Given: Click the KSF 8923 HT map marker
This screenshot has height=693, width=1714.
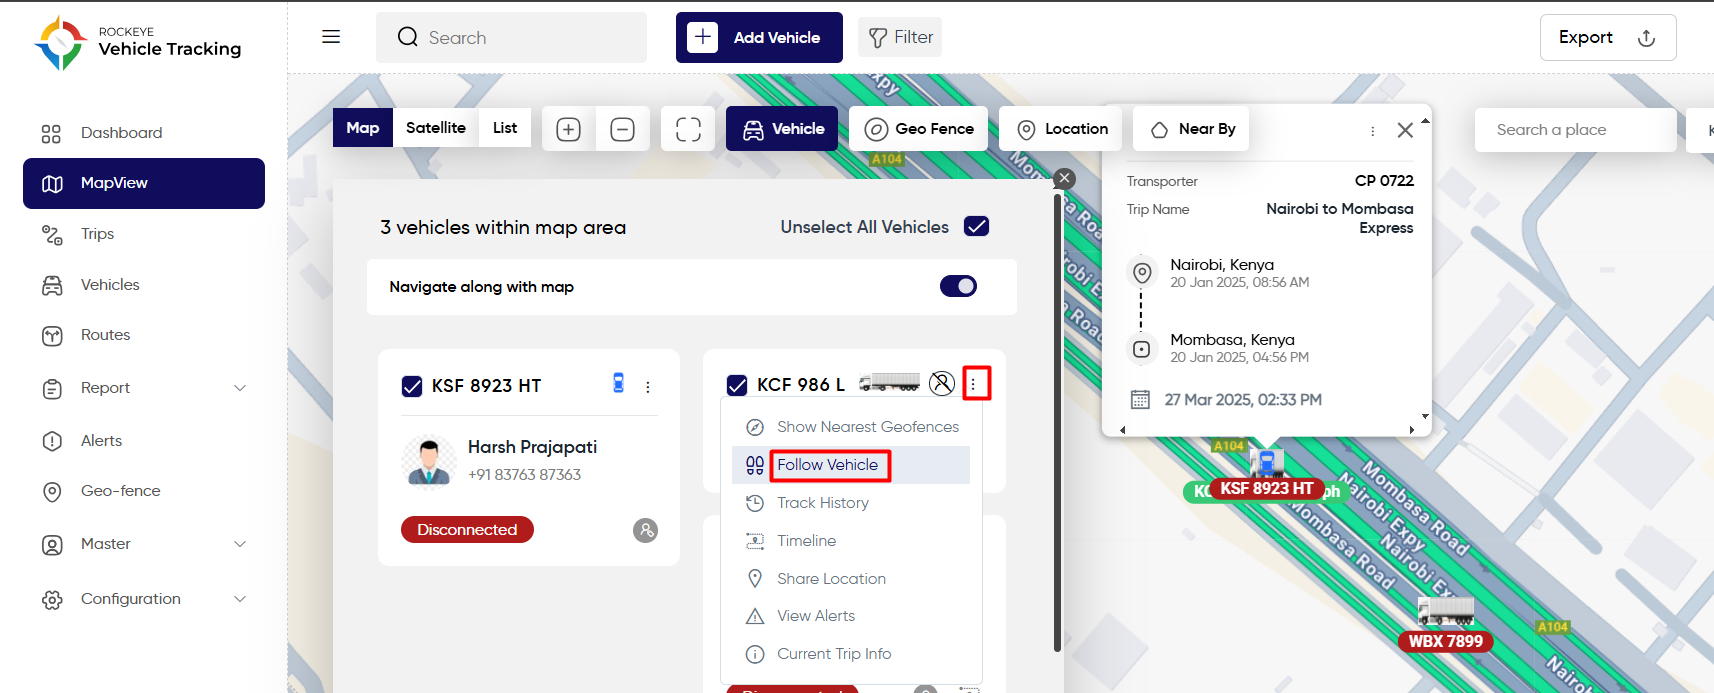Looking at the screenshot, I should 1267,488.
